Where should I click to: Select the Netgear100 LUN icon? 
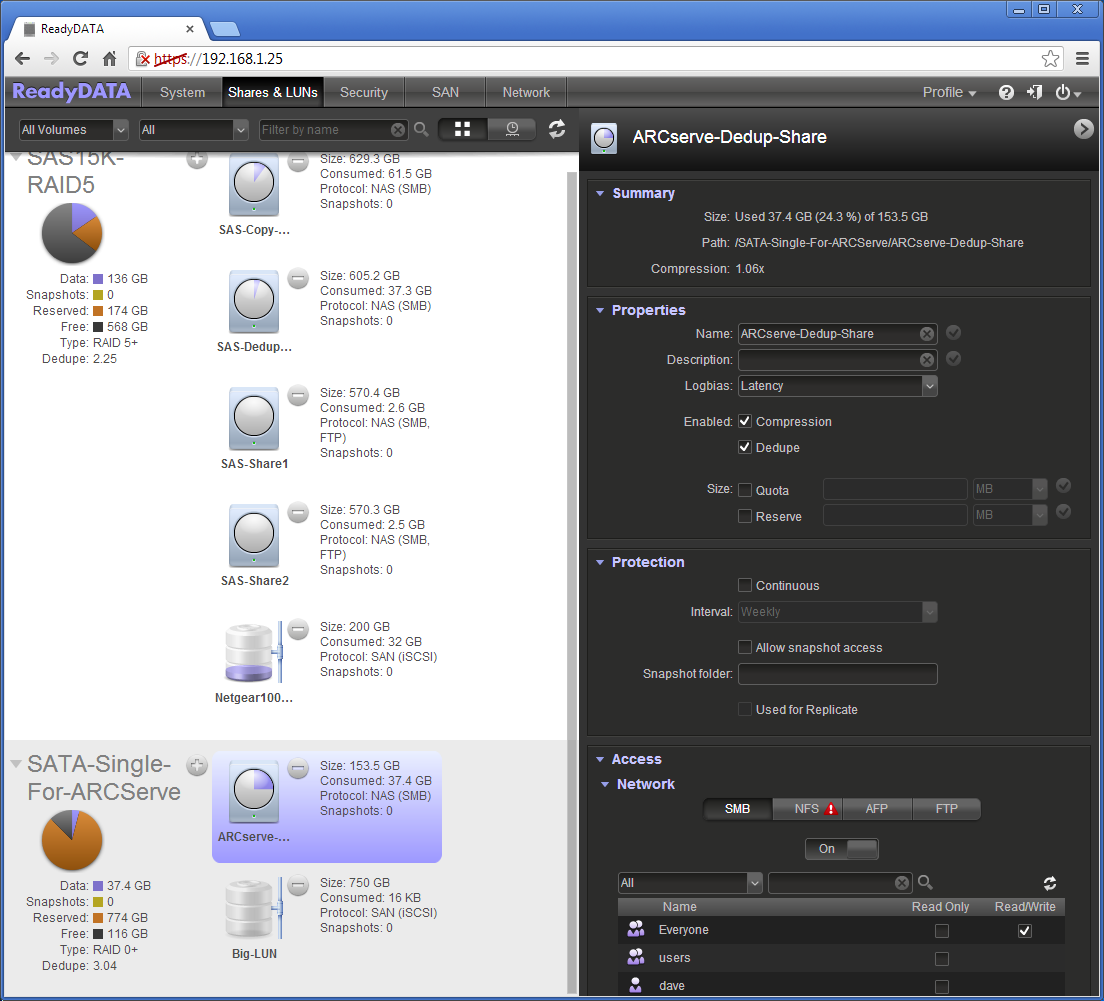point(253,653)
